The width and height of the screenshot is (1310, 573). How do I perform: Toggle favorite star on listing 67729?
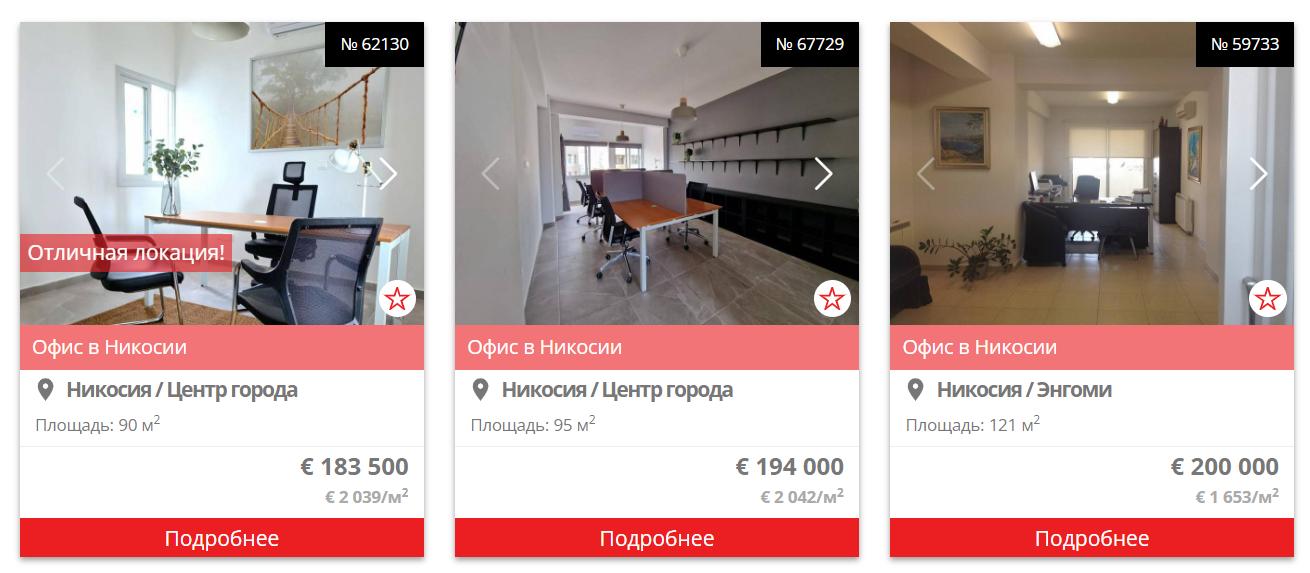[832, 298]
